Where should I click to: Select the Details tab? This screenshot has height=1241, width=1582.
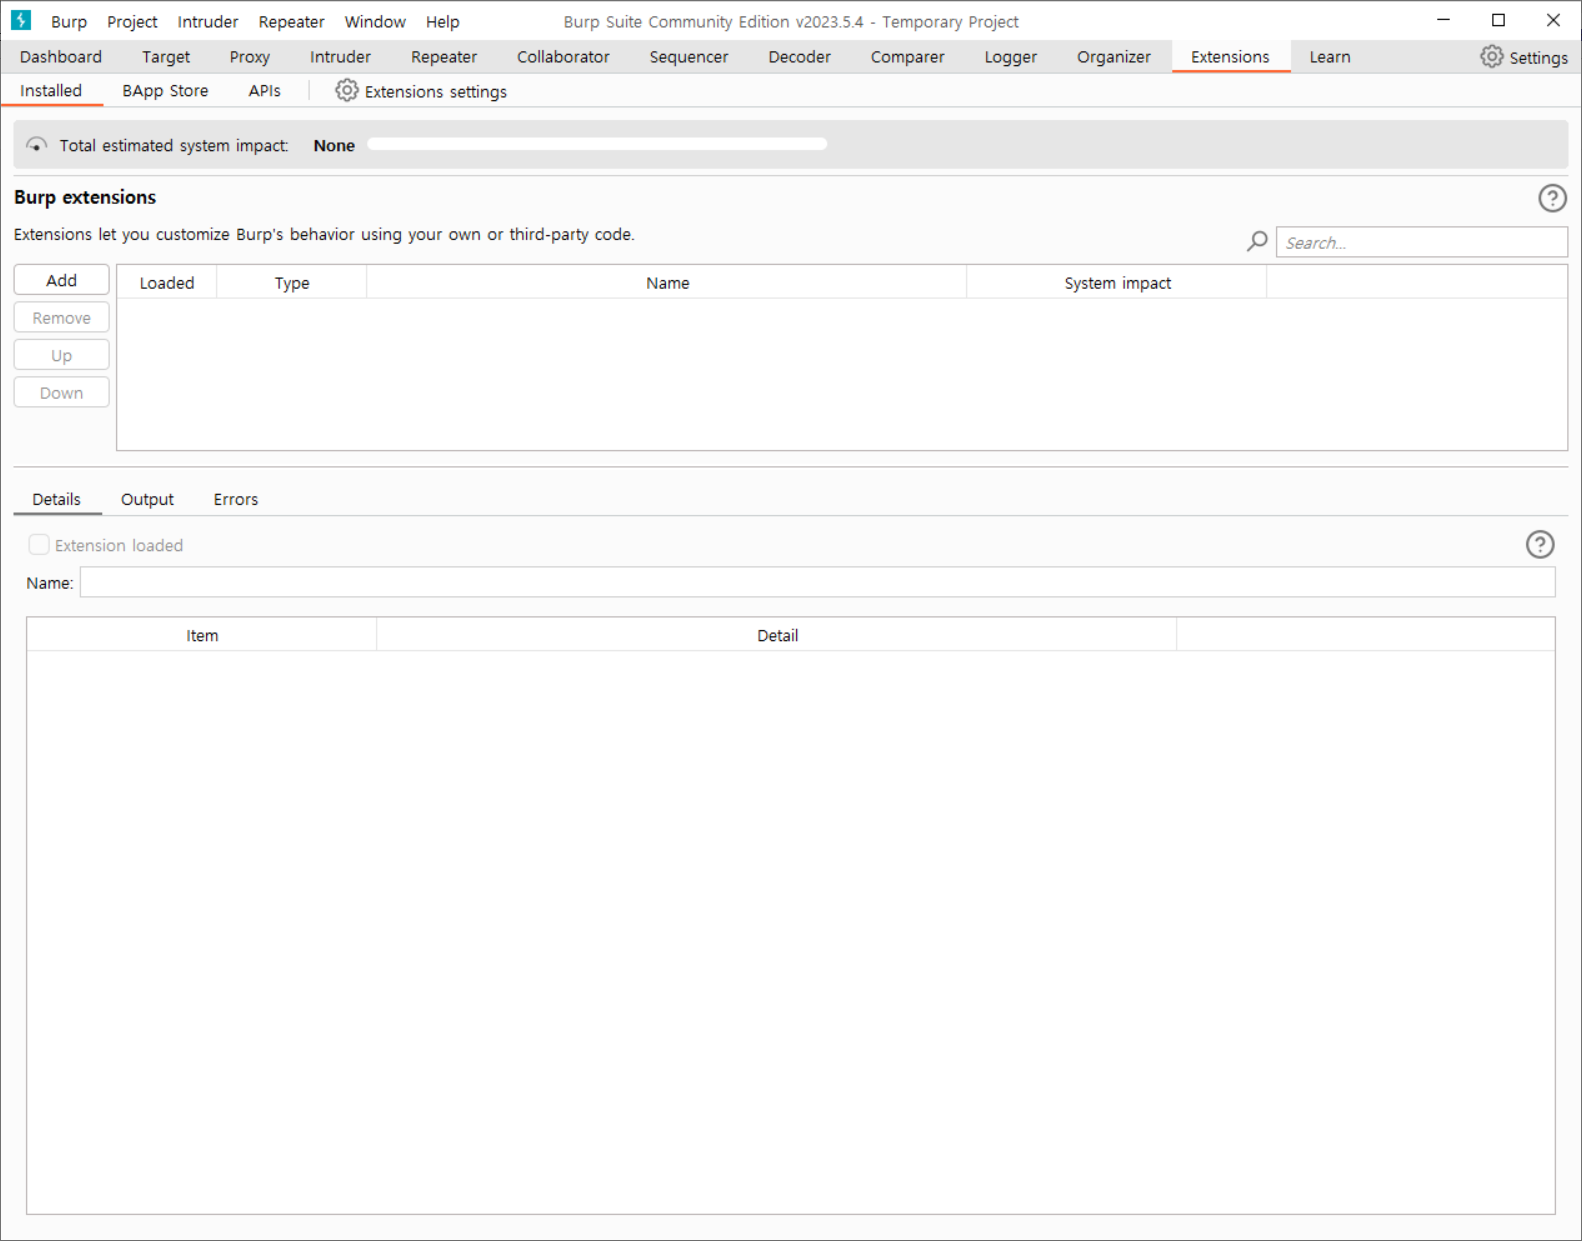coord(57,499)
